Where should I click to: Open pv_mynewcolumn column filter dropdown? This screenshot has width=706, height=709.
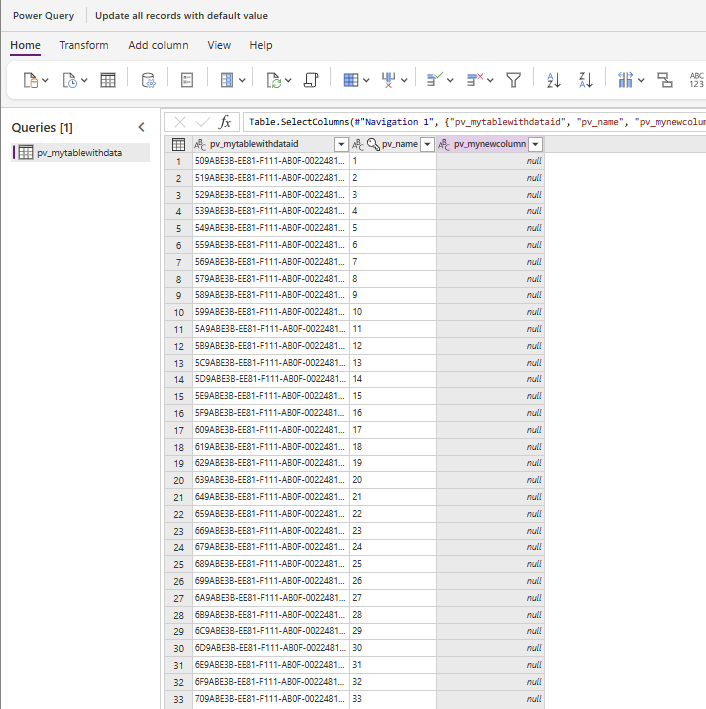535,145
